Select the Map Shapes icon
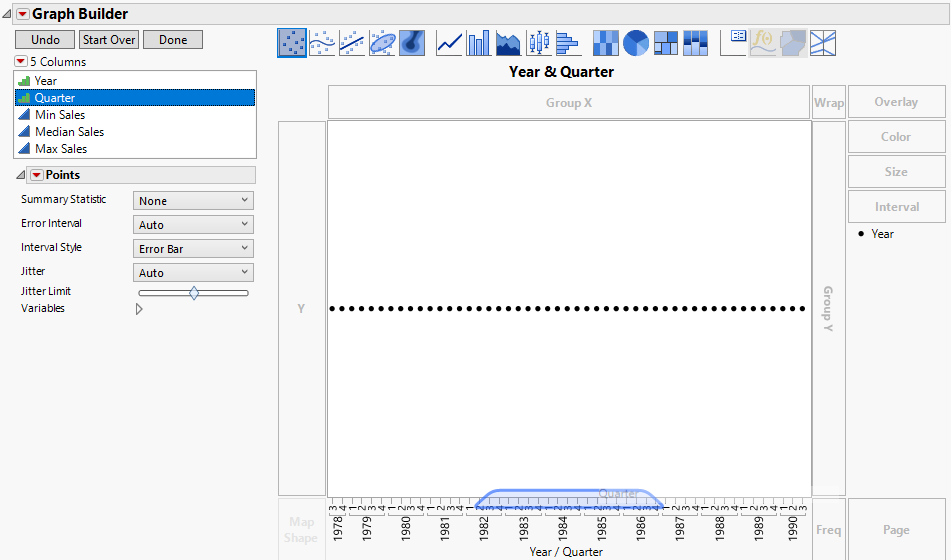 click(793, 43)
